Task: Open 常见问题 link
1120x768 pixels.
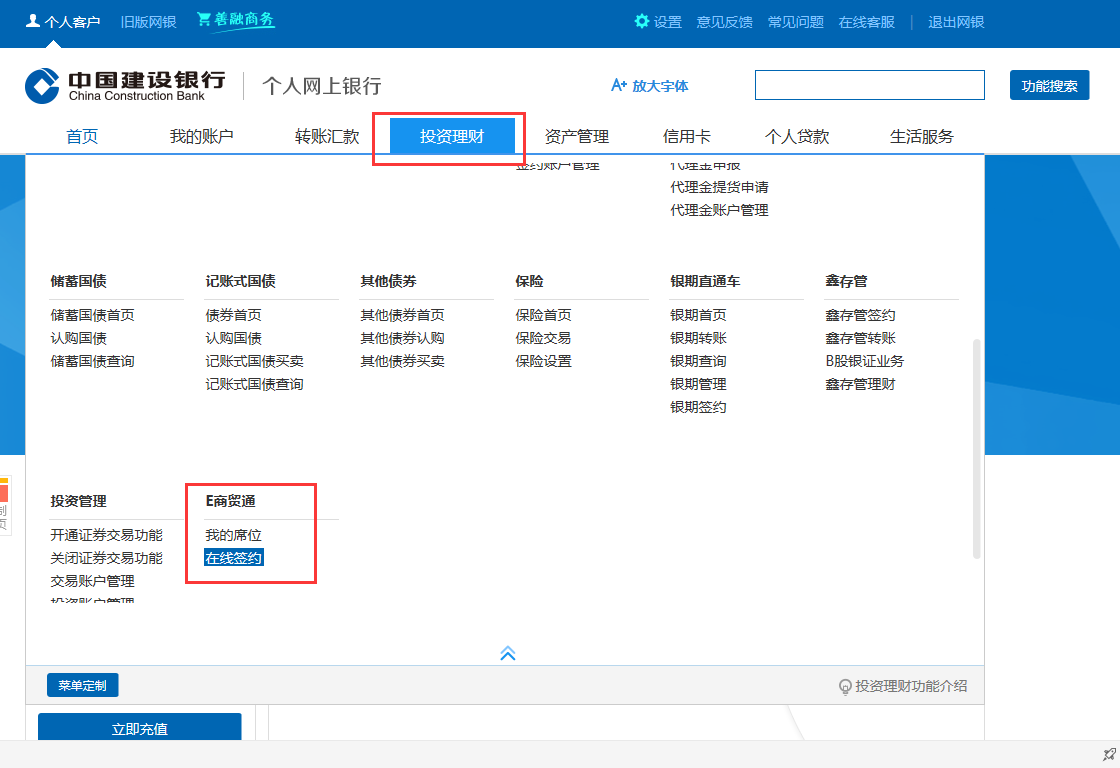Action: [796, 22]
